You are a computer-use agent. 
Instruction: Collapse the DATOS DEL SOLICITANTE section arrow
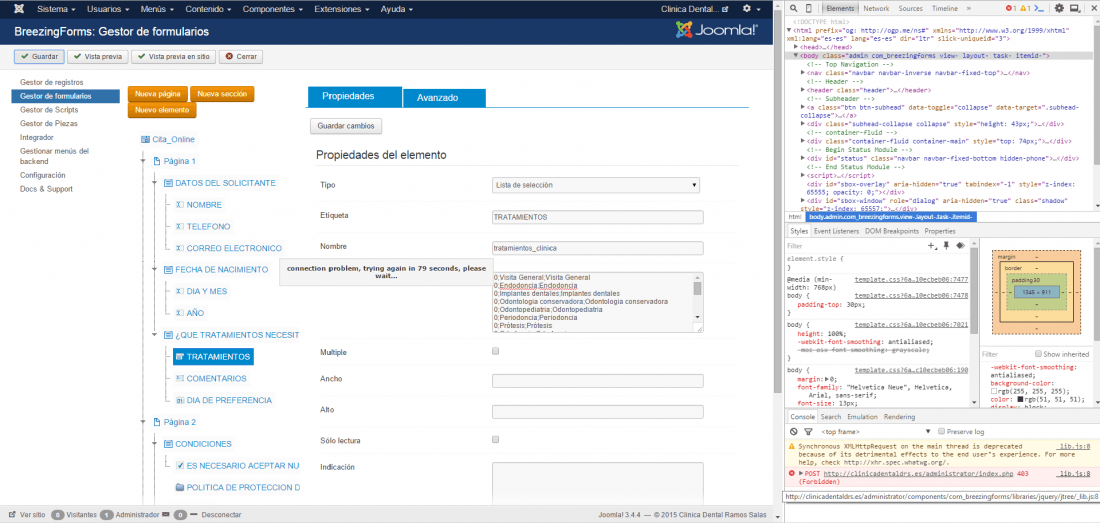[x=154, y=183]
